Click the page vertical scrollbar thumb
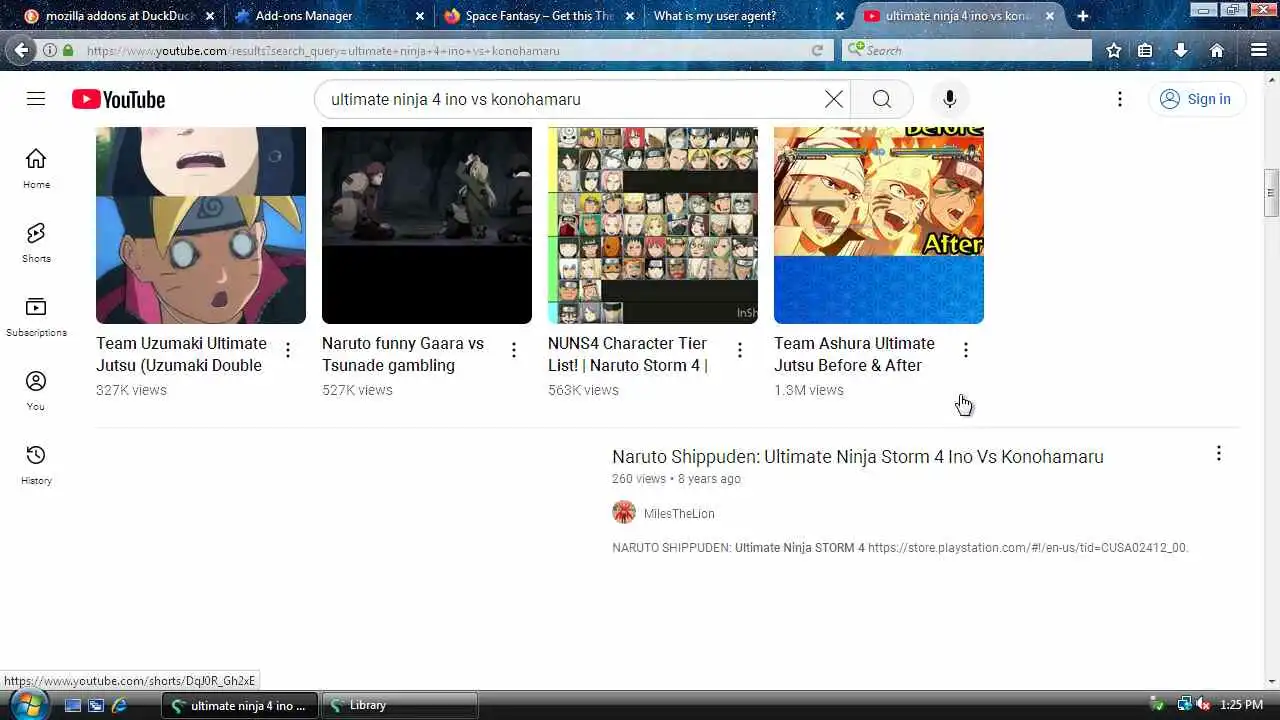This screenshot has height=720, width=1280. tap(1271, 193)
